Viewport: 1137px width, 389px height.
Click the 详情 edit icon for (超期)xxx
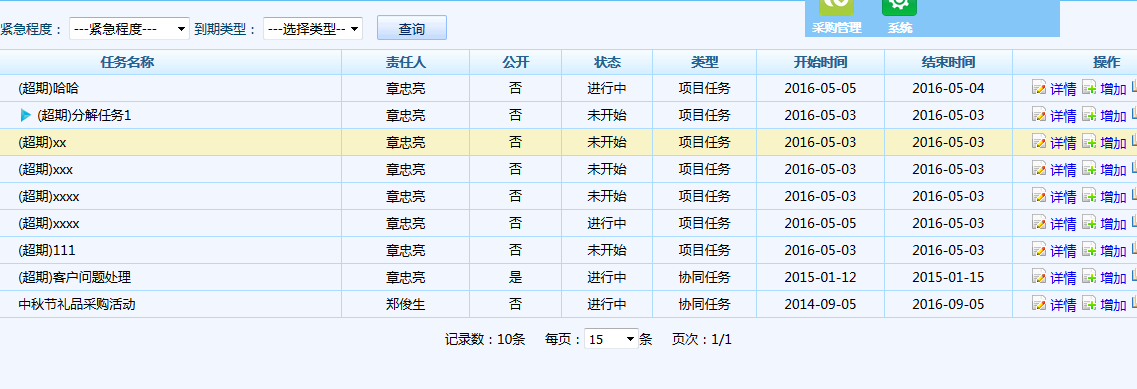[1039, 169]
